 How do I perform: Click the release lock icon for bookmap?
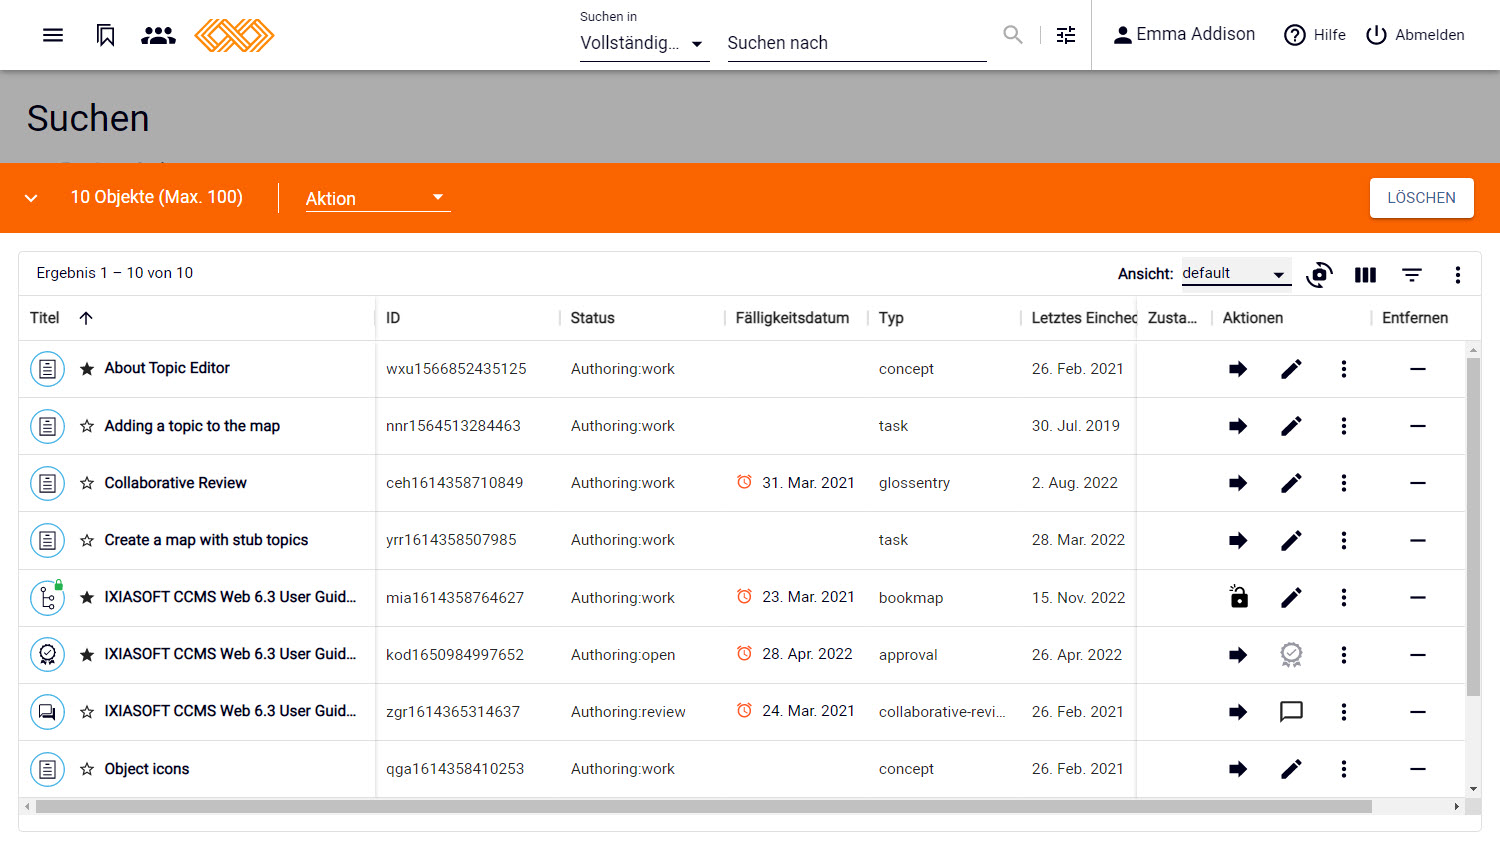click(1238, 597)
